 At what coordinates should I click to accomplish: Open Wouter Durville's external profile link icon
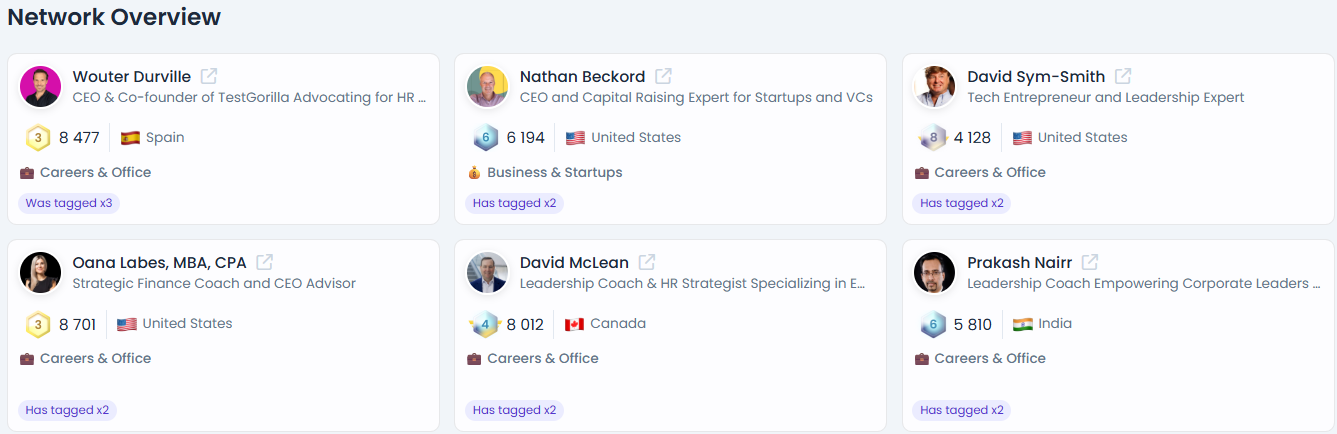pyautogui.click(x=209, y=76)
